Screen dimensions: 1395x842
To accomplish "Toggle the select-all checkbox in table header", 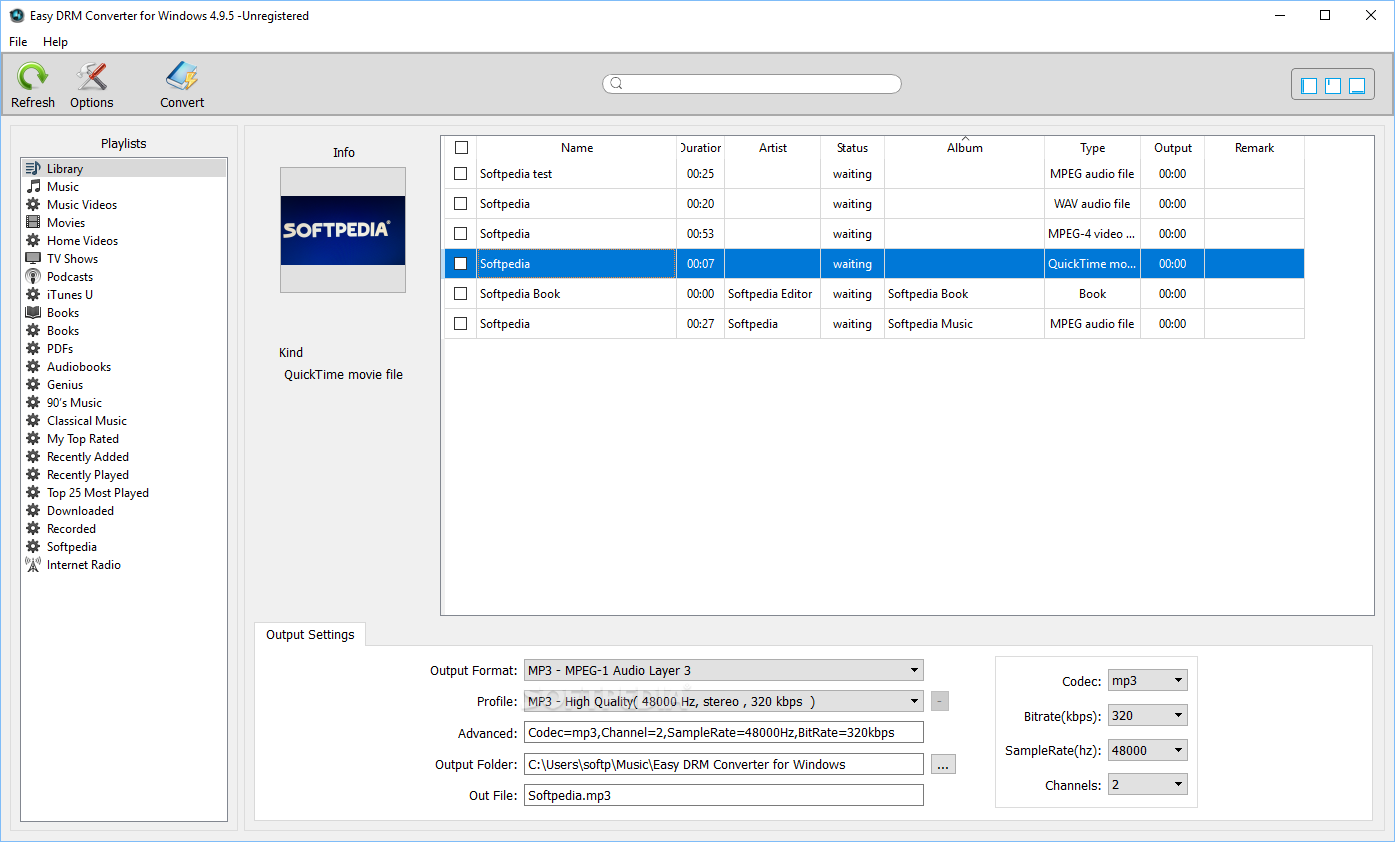I will point(461,148).
